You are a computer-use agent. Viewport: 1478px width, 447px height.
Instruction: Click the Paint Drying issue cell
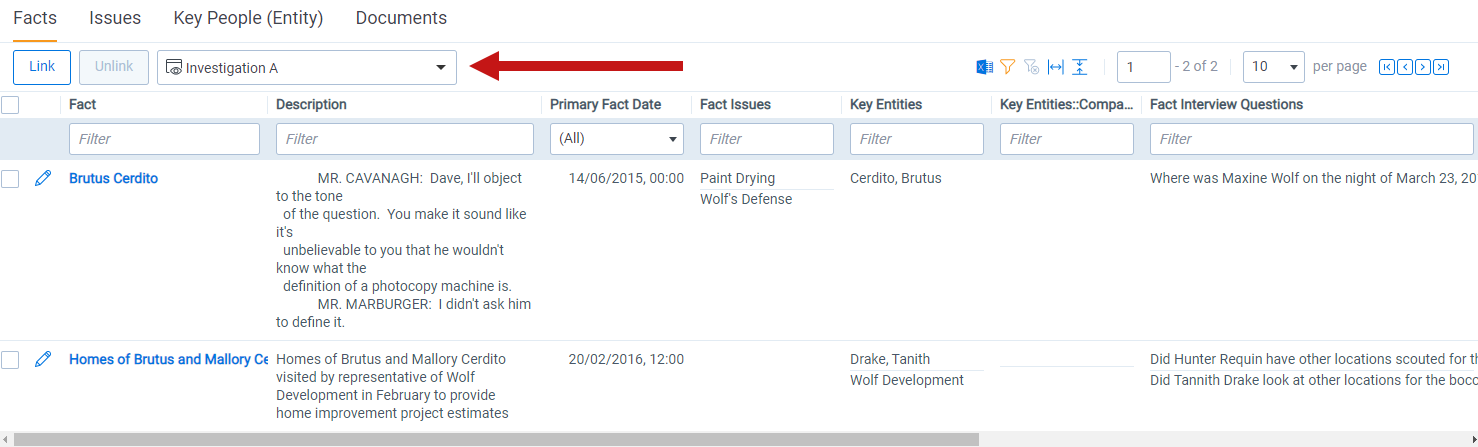pyautogui.click(x=737, y=178)
